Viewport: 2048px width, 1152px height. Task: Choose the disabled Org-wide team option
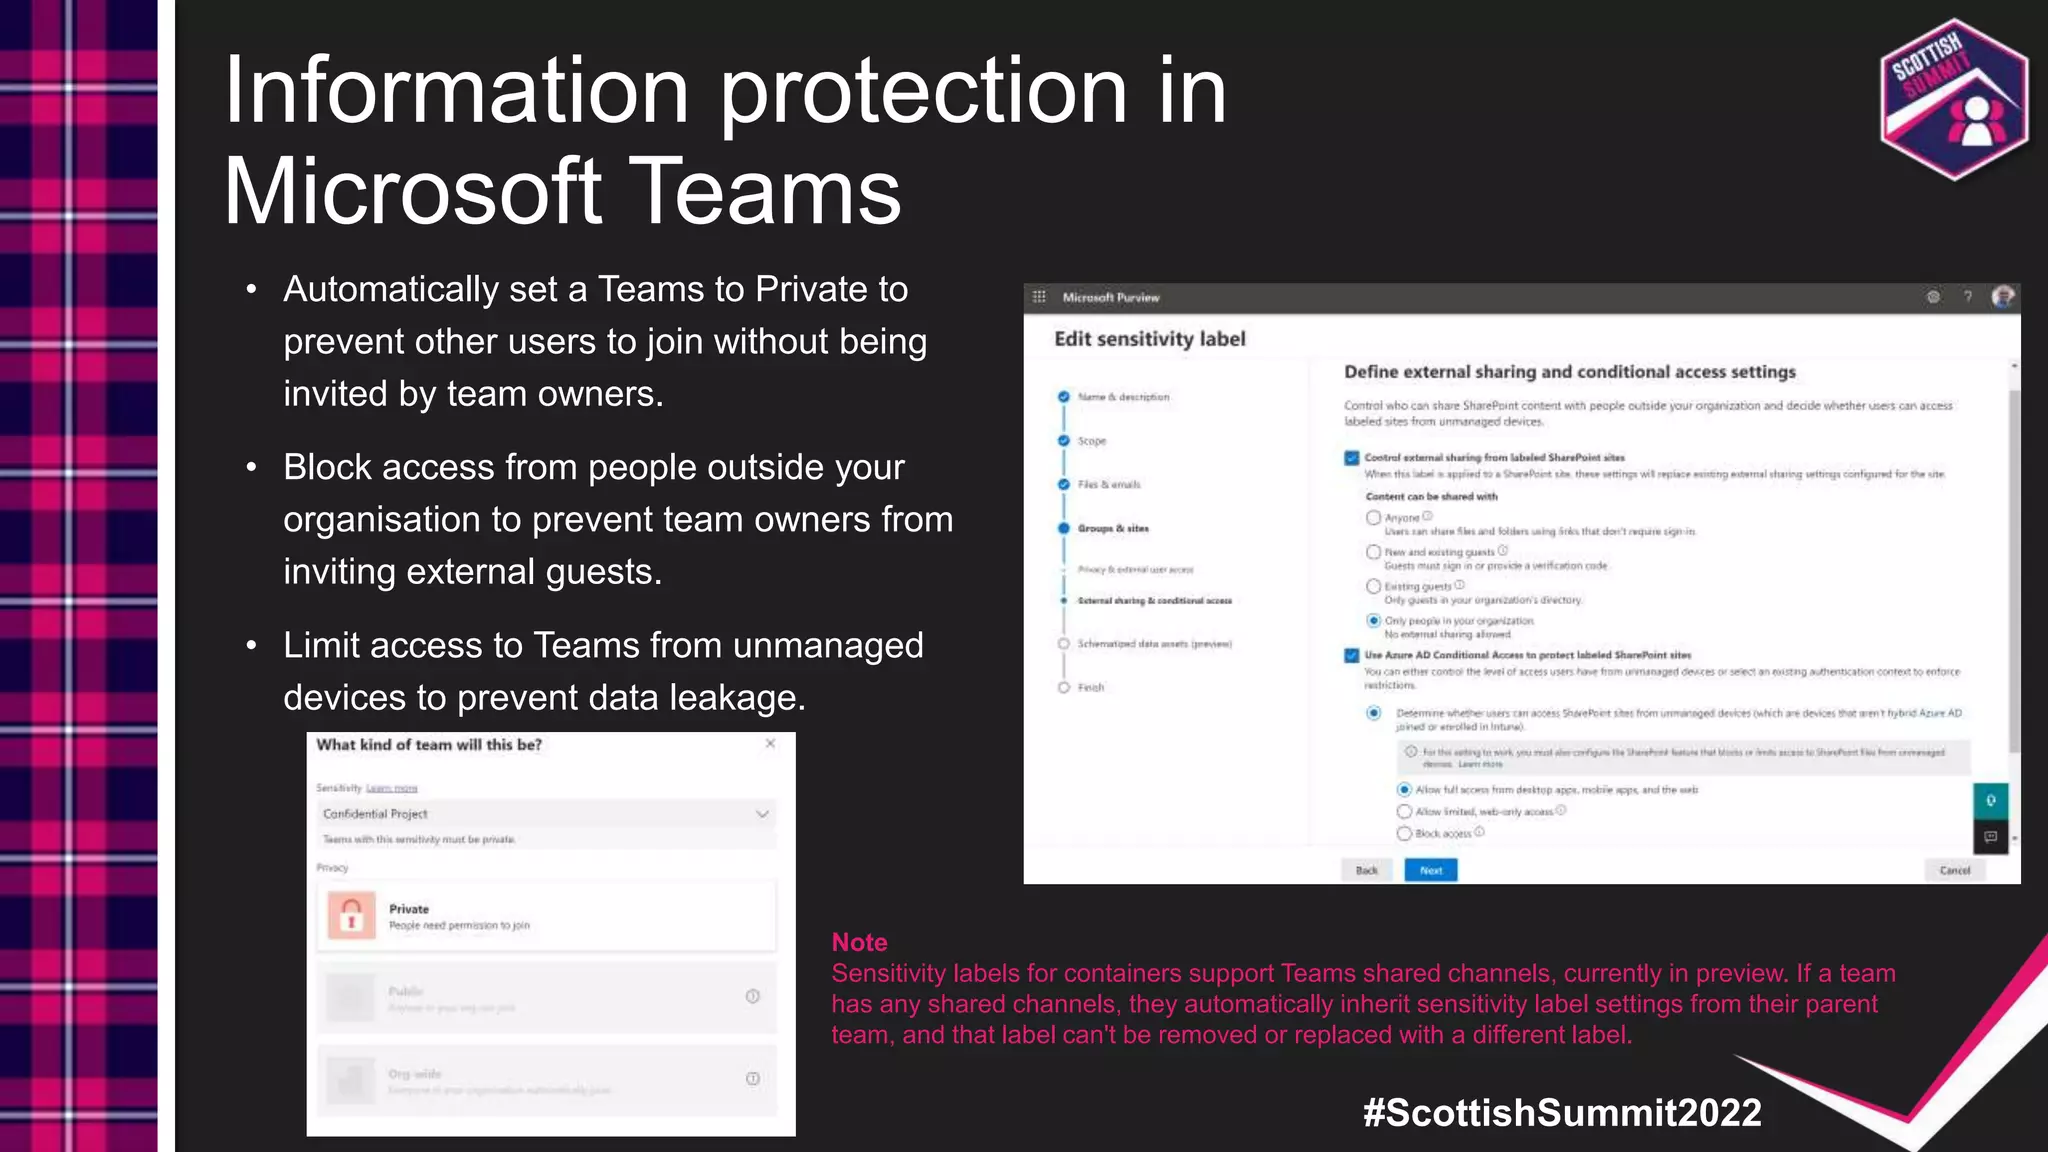click(x=547, y=1079)
